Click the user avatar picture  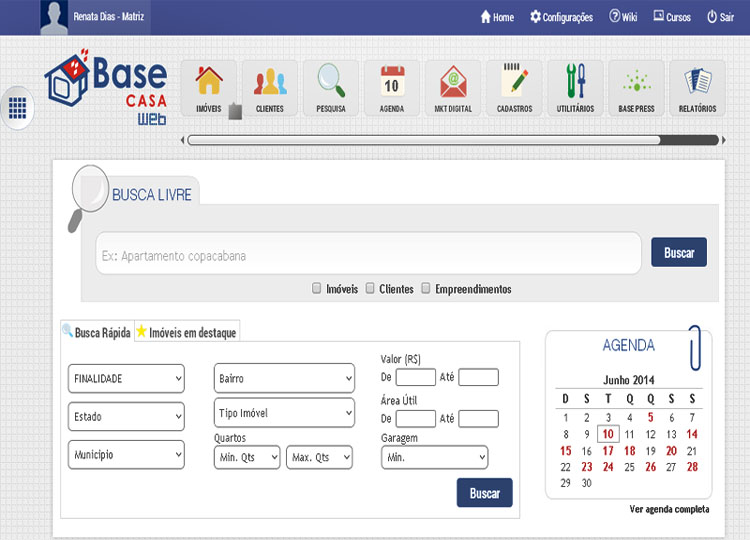coord(54,17)
